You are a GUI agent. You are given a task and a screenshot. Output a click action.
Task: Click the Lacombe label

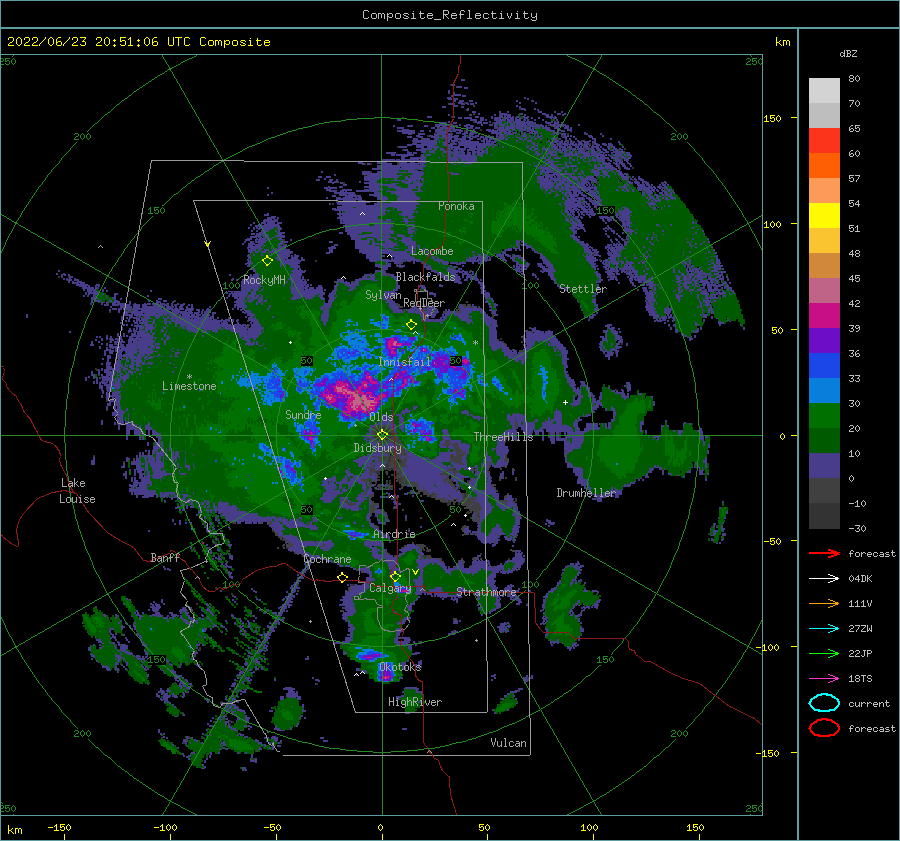[x=432, y=251]
